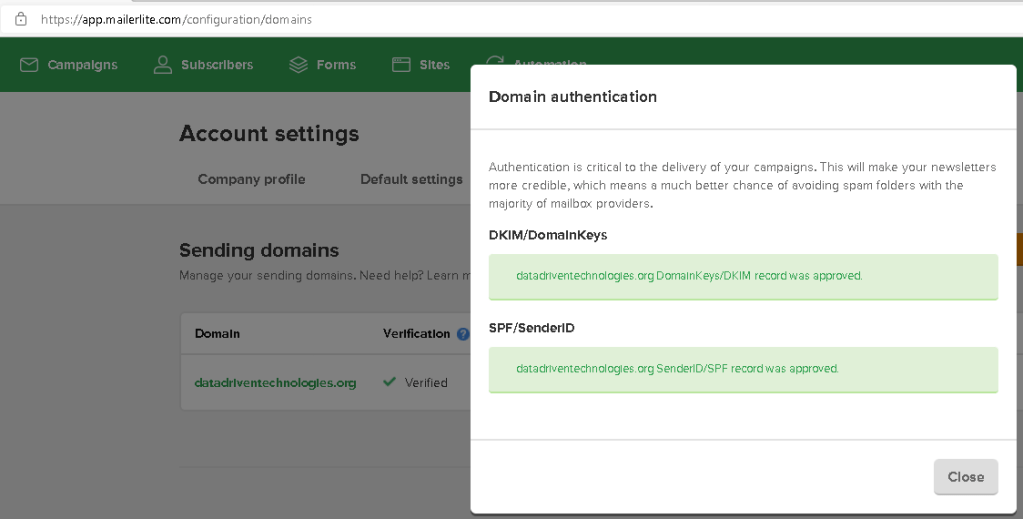Open the Default settings tab
The height and width of the screenshot is (519, 1023).
411,179
